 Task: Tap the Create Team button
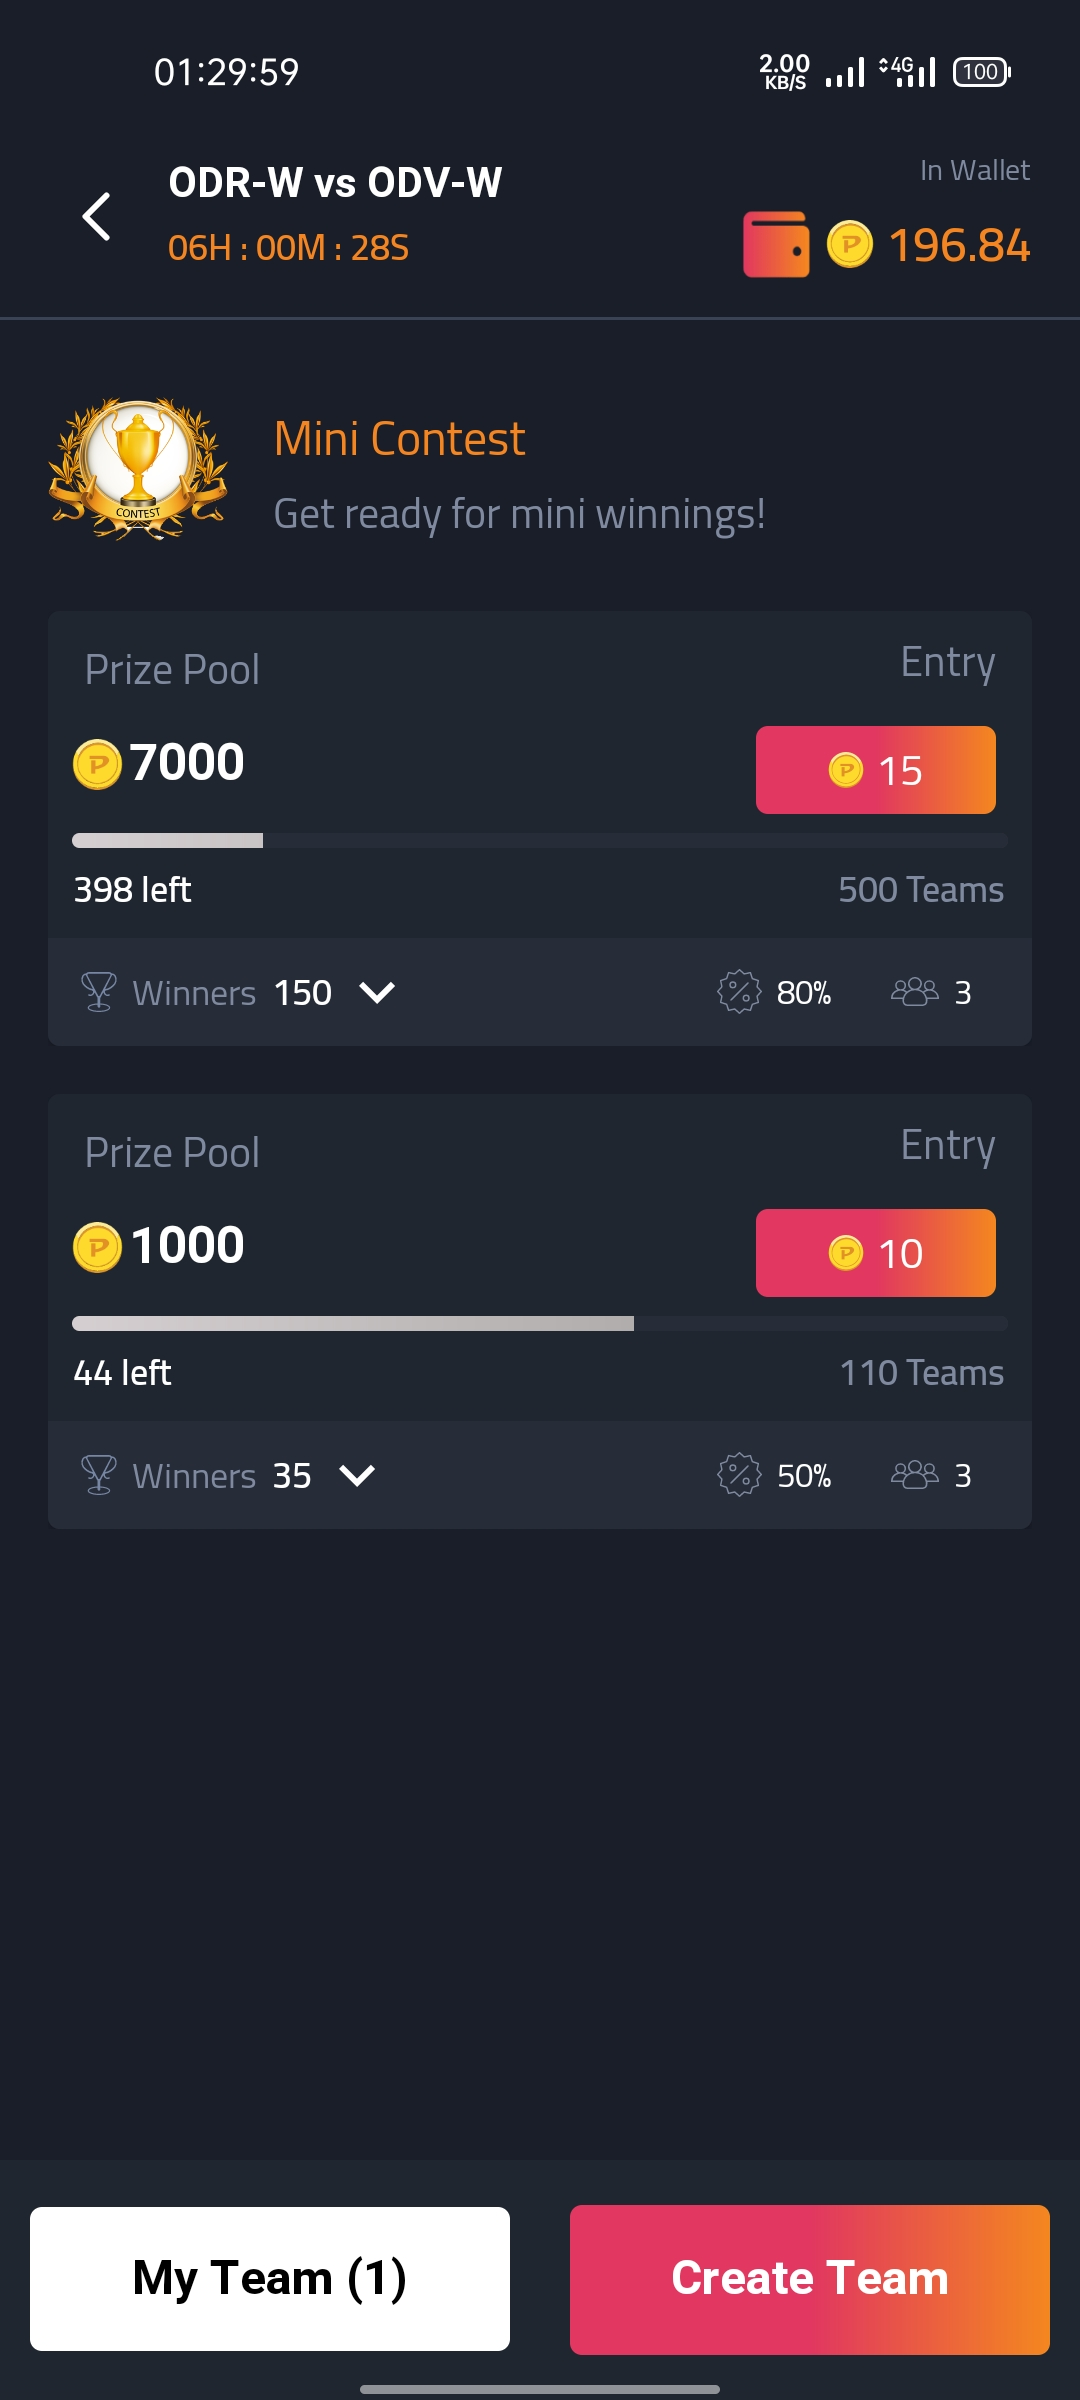[x=810, y=2280]
